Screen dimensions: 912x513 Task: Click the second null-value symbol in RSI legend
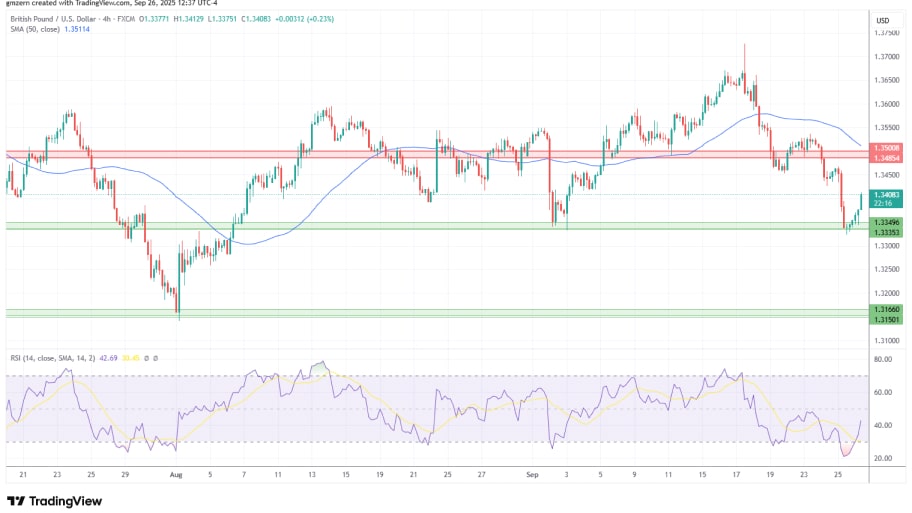[x=157, y=357]
